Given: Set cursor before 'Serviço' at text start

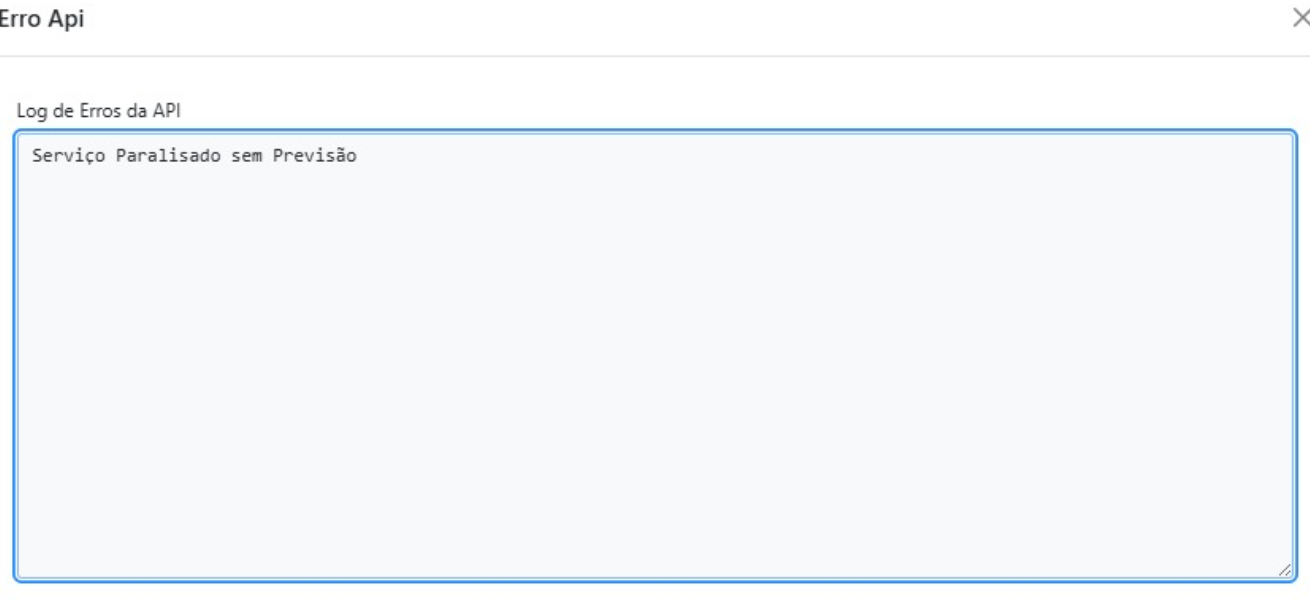Looking at the screenshot, I should (x=32, y=156).
